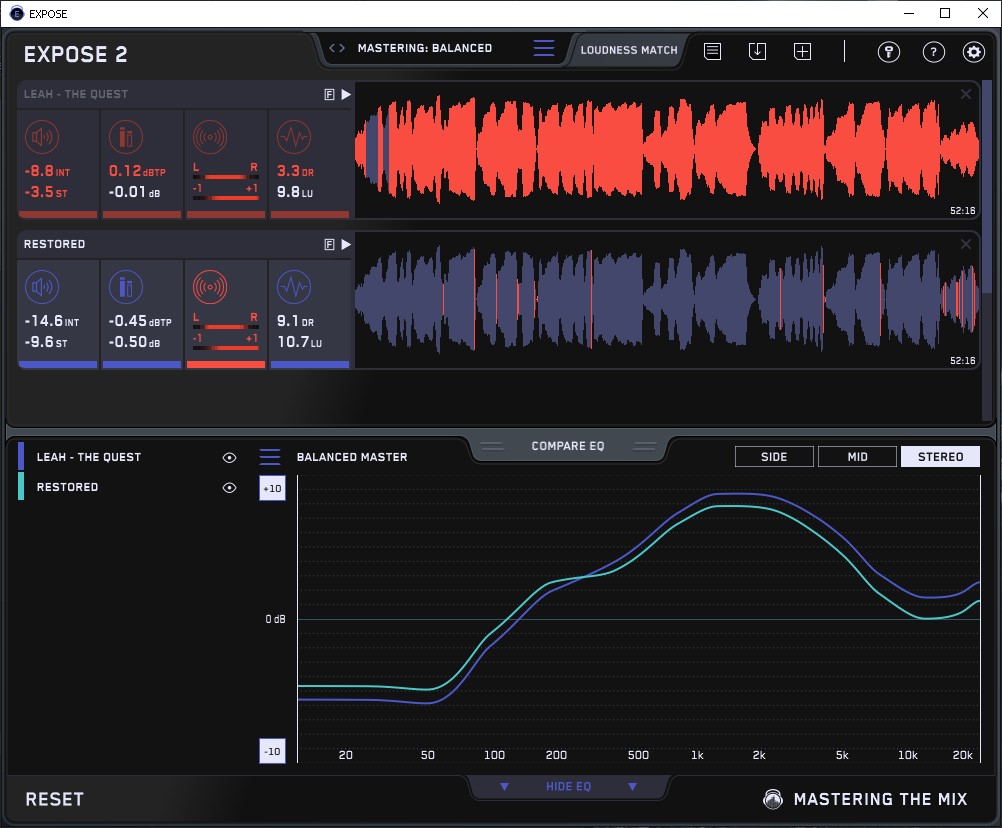Toggle visibility of Restored EQ curve

coord(229,487)
